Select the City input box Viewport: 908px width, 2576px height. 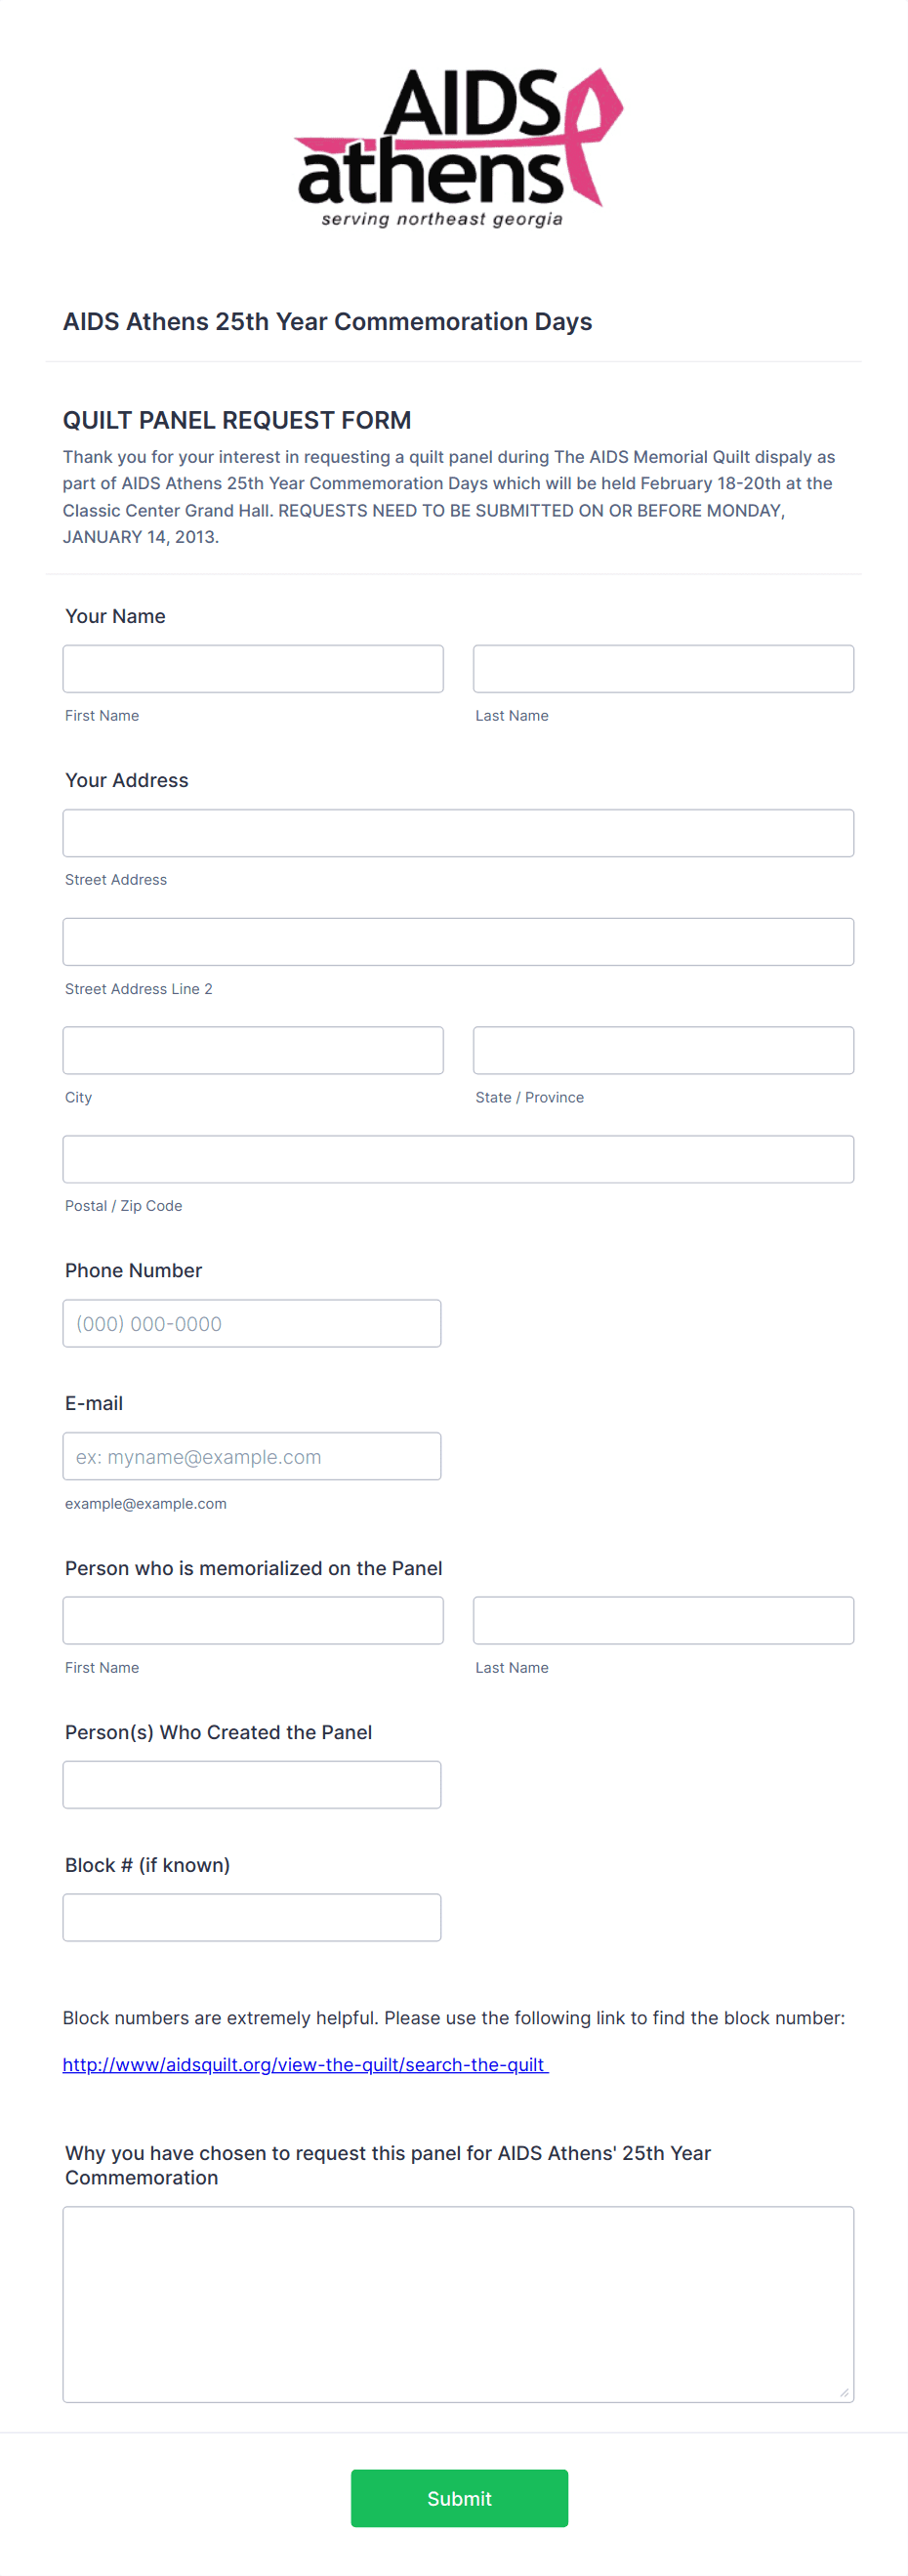tap(253, 1049)
